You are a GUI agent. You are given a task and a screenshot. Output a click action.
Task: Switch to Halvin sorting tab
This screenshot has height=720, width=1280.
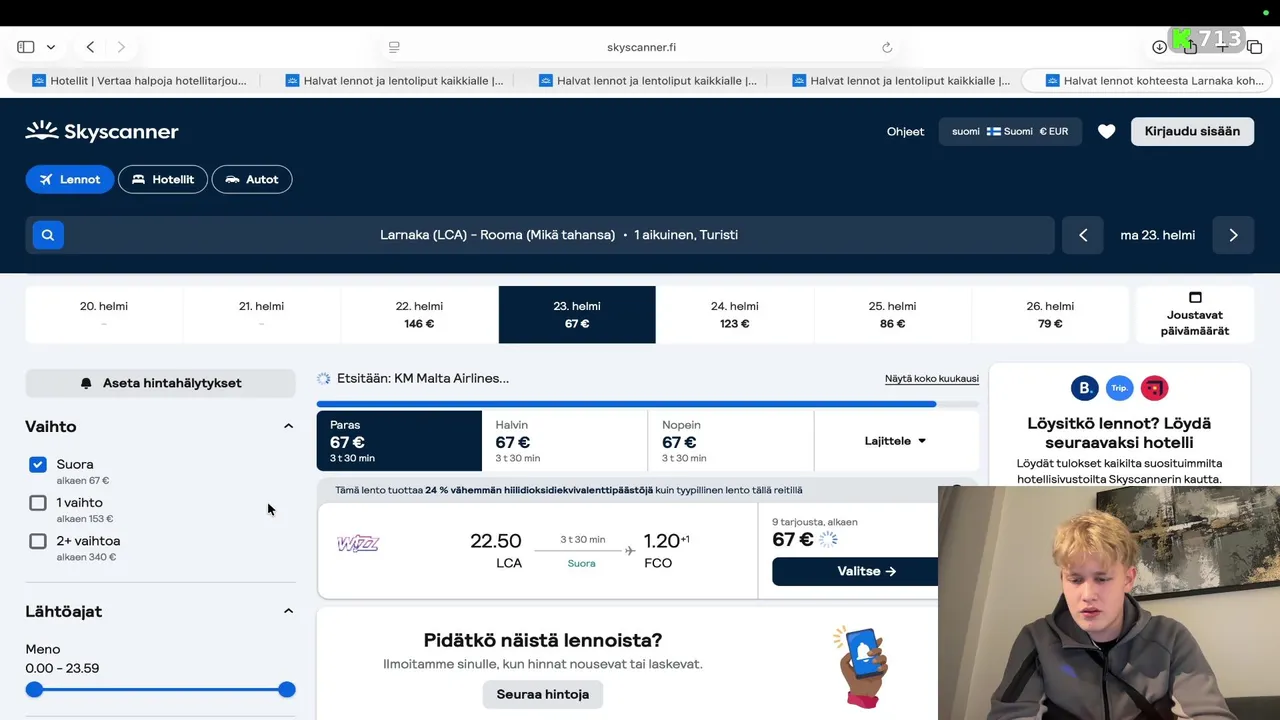[565, 441]
